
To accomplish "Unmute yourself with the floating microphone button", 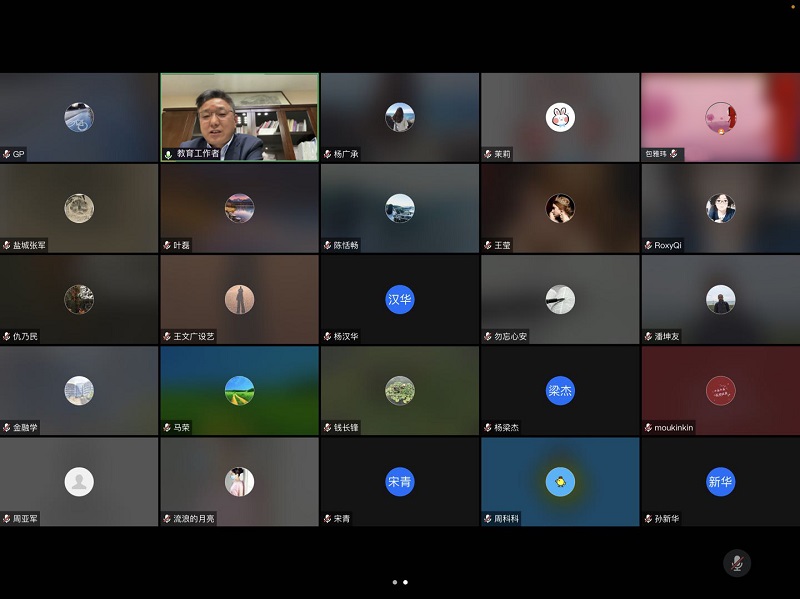I will pyautogui.click(x=737, y=562).
